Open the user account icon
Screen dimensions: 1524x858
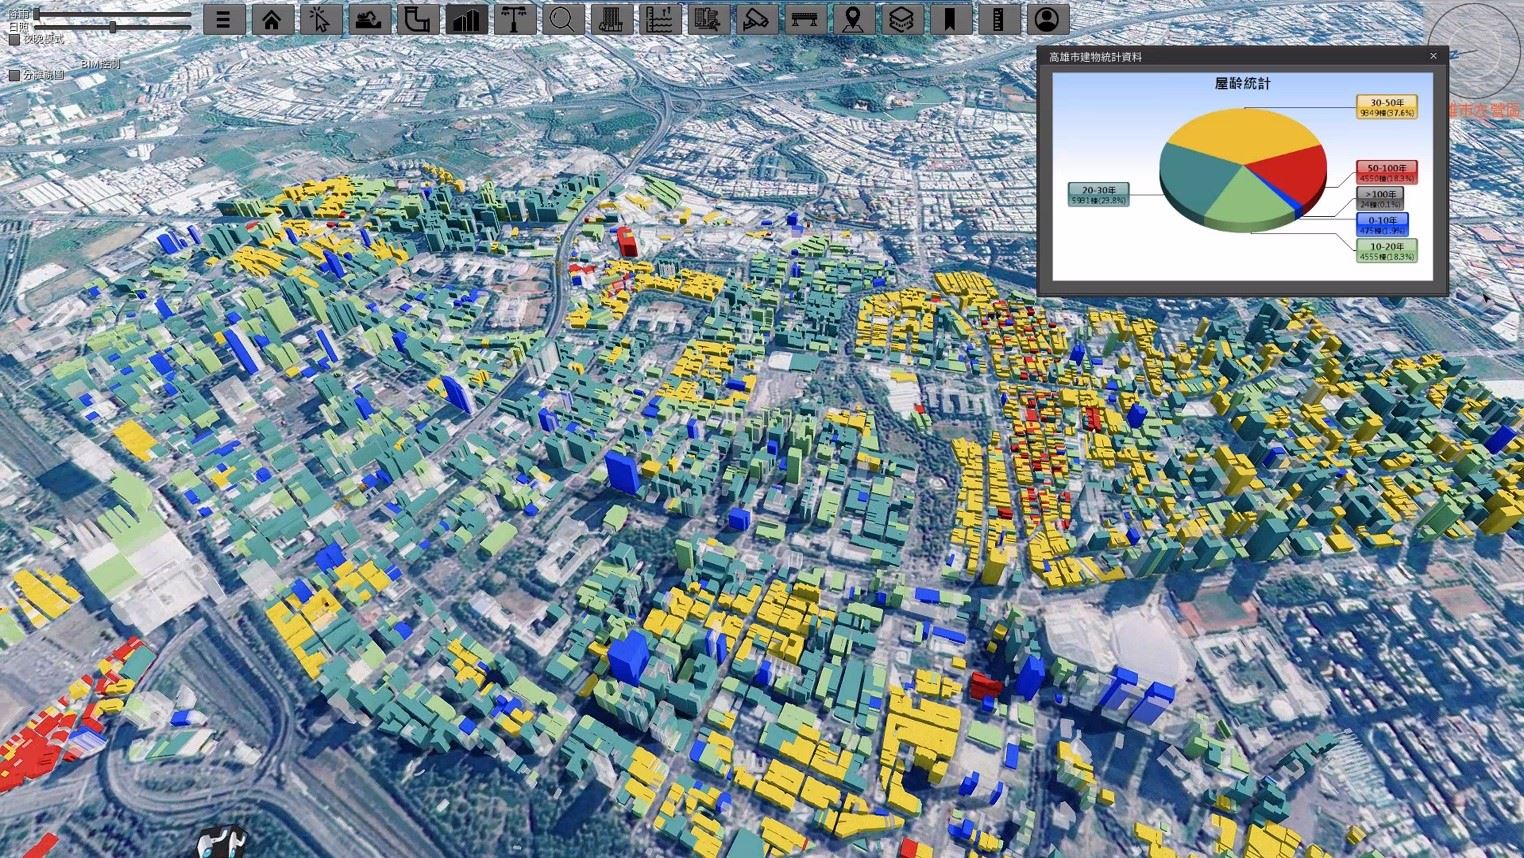(x=1046, y=19)
